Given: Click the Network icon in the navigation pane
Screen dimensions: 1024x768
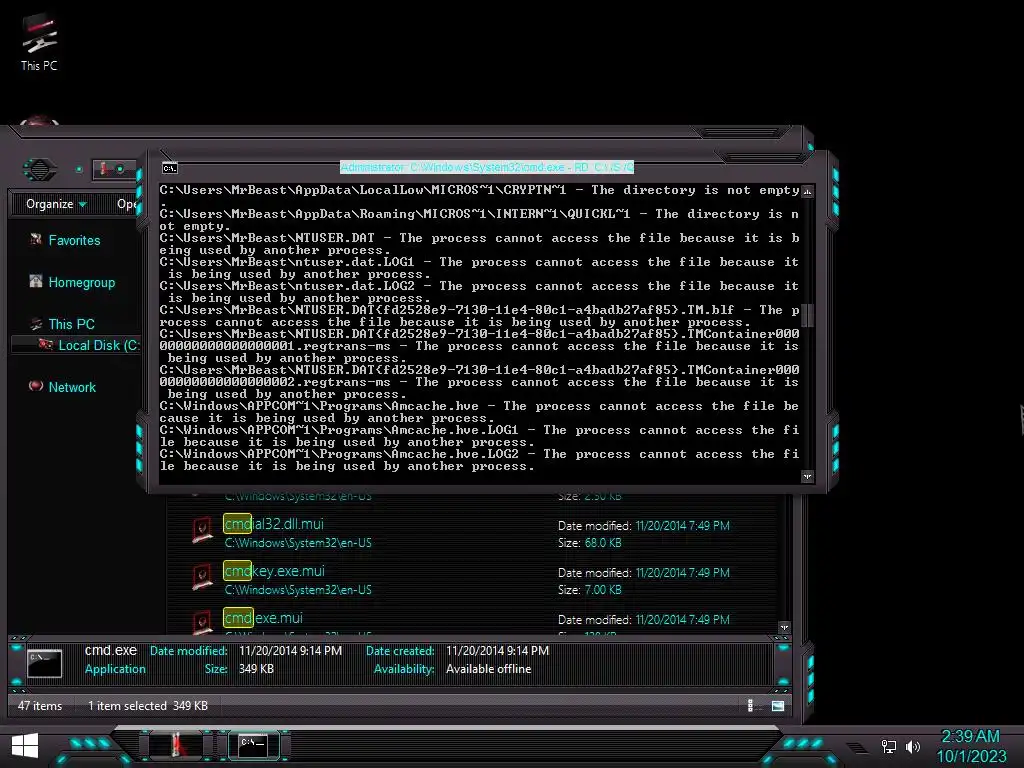Looking at the screenshot, I should [36, 386].
